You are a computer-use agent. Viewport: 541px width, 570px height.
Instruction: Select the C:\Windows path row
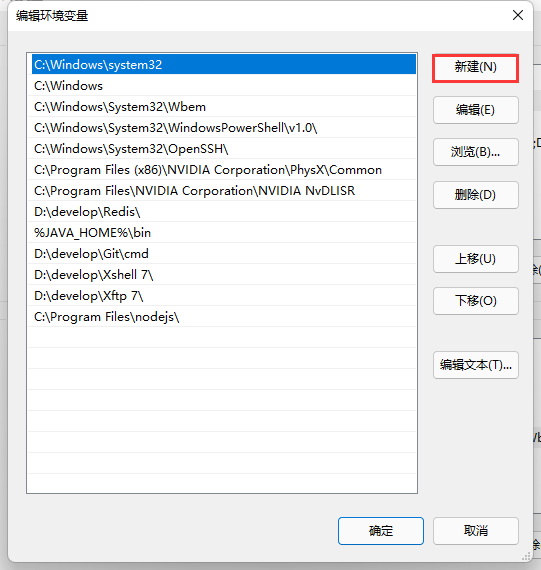click(222, 85)
